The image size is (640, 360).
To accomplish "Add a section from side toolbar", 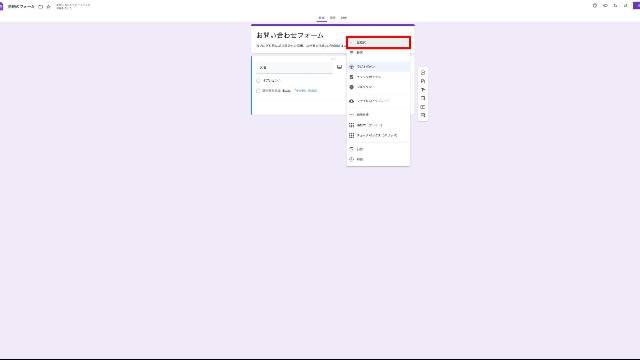I will point(423,116).
